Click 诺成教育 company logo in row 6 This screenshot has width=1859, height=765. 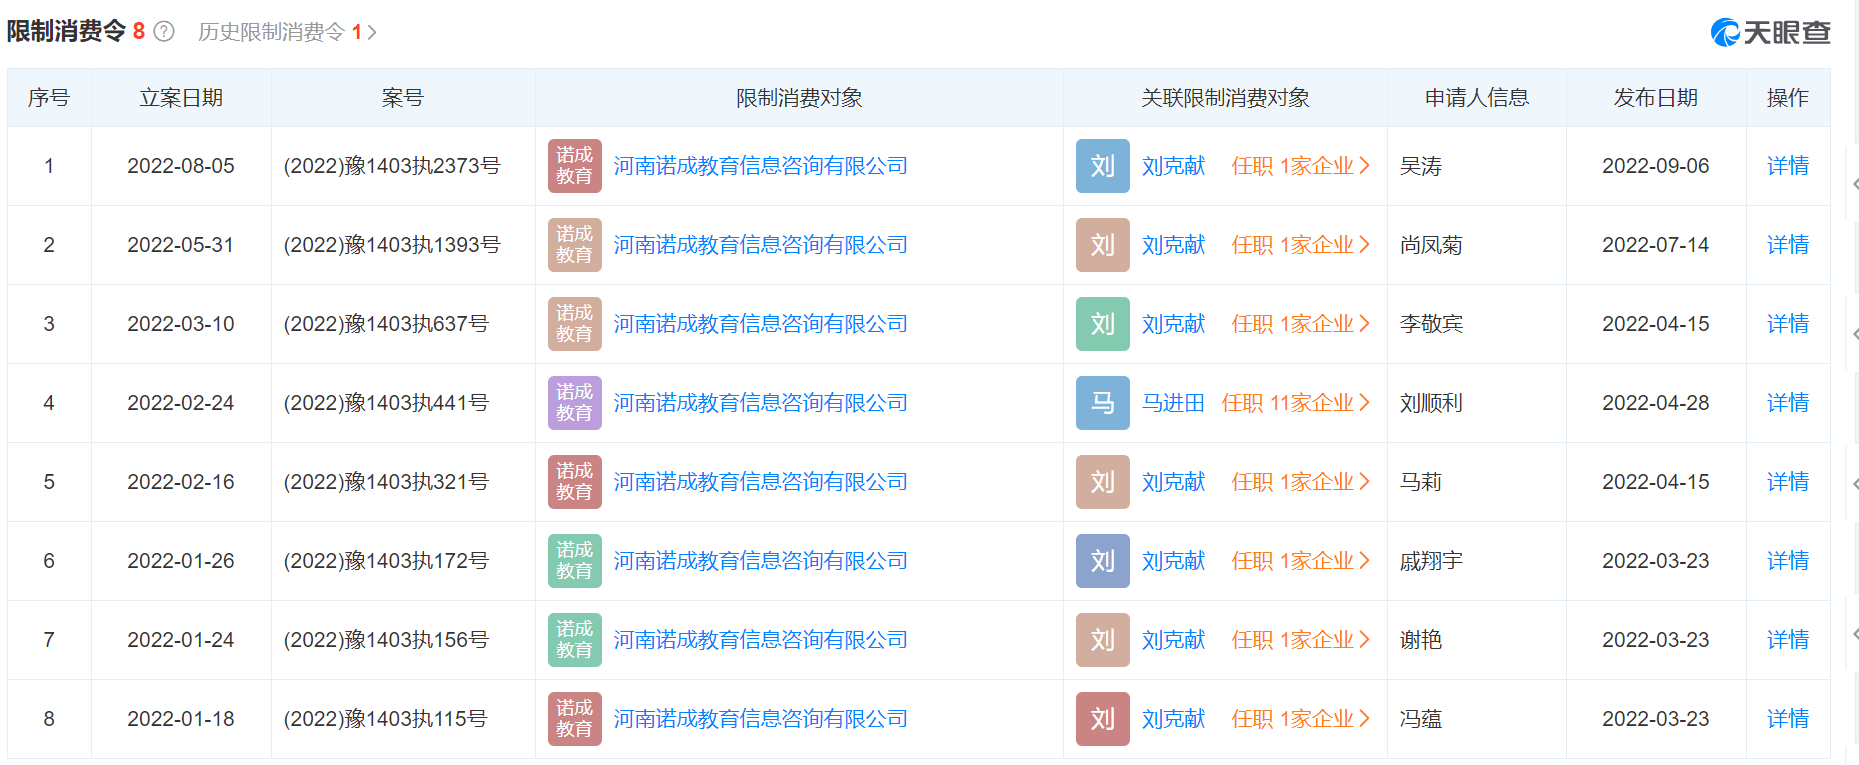[x=575, y=561]
